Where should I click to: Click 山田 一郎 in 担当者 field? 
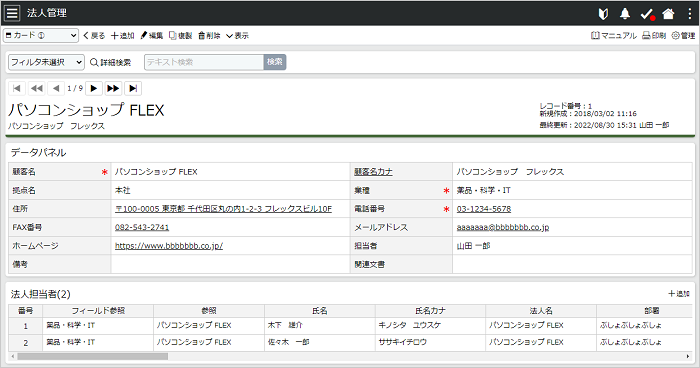(473, 246)
